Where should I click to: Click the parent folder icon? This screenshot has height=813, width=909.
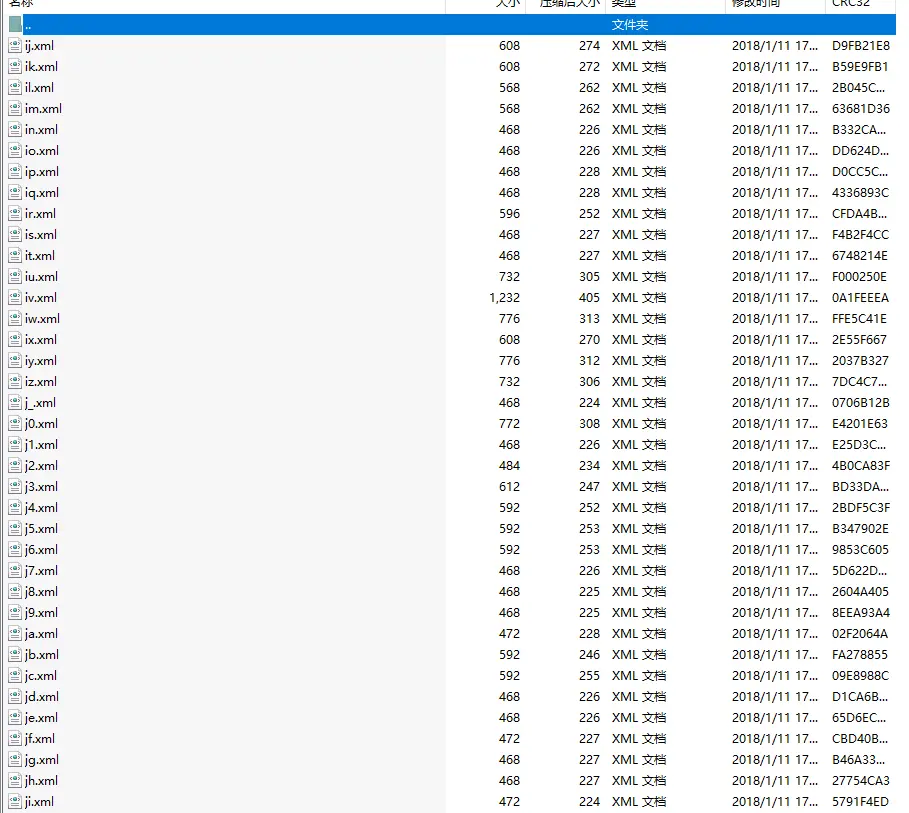pyautogui.click(x=15, y=24)
